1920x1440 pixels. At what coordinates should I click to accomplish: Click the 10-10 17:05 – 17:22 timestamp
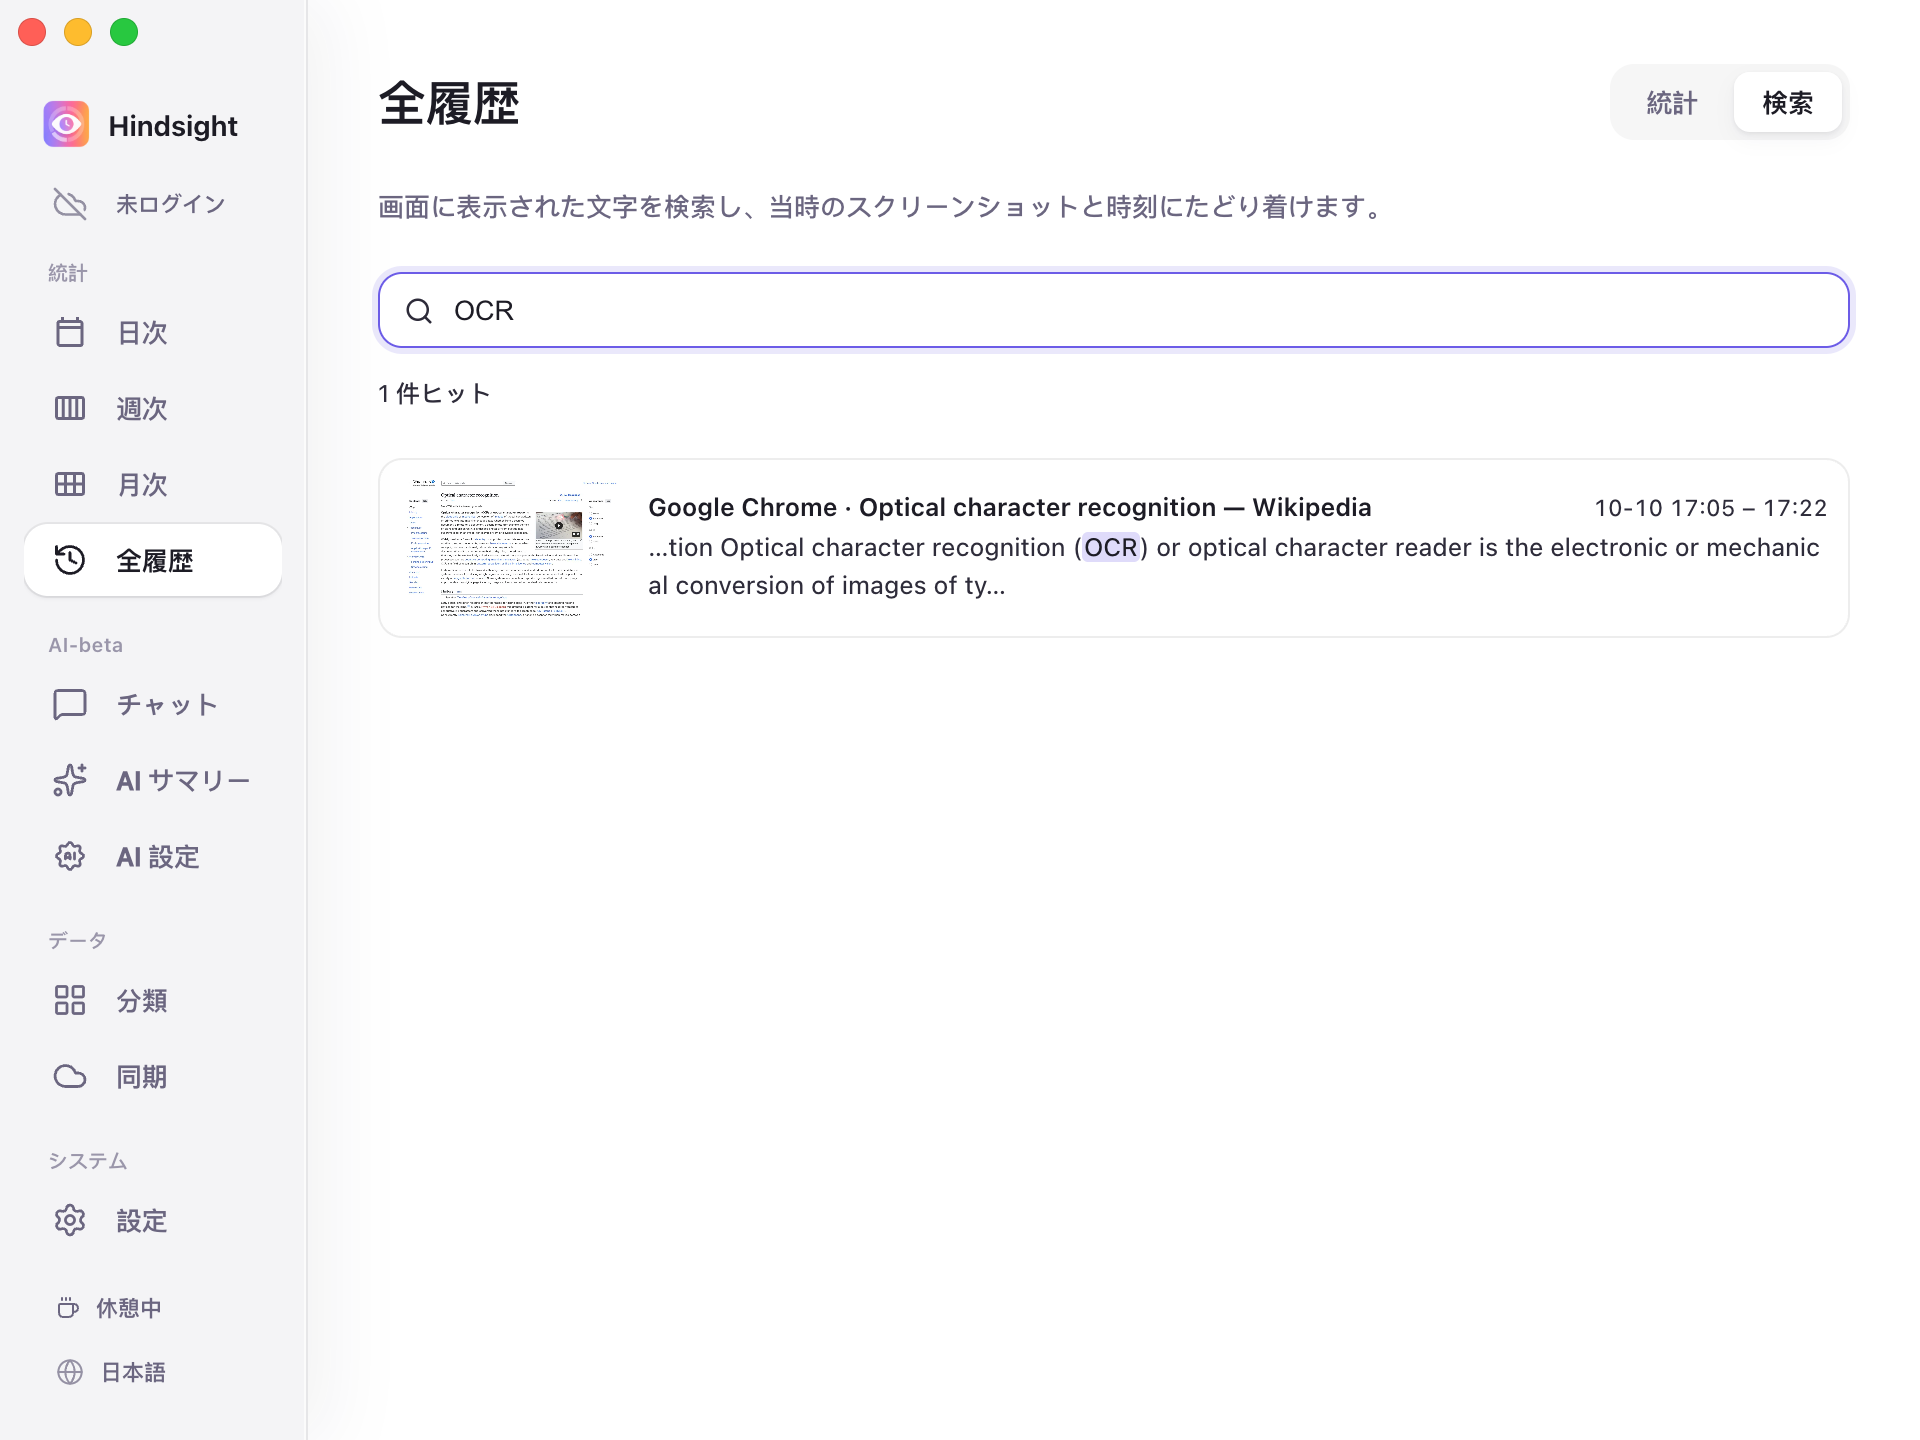[1711, 508]
